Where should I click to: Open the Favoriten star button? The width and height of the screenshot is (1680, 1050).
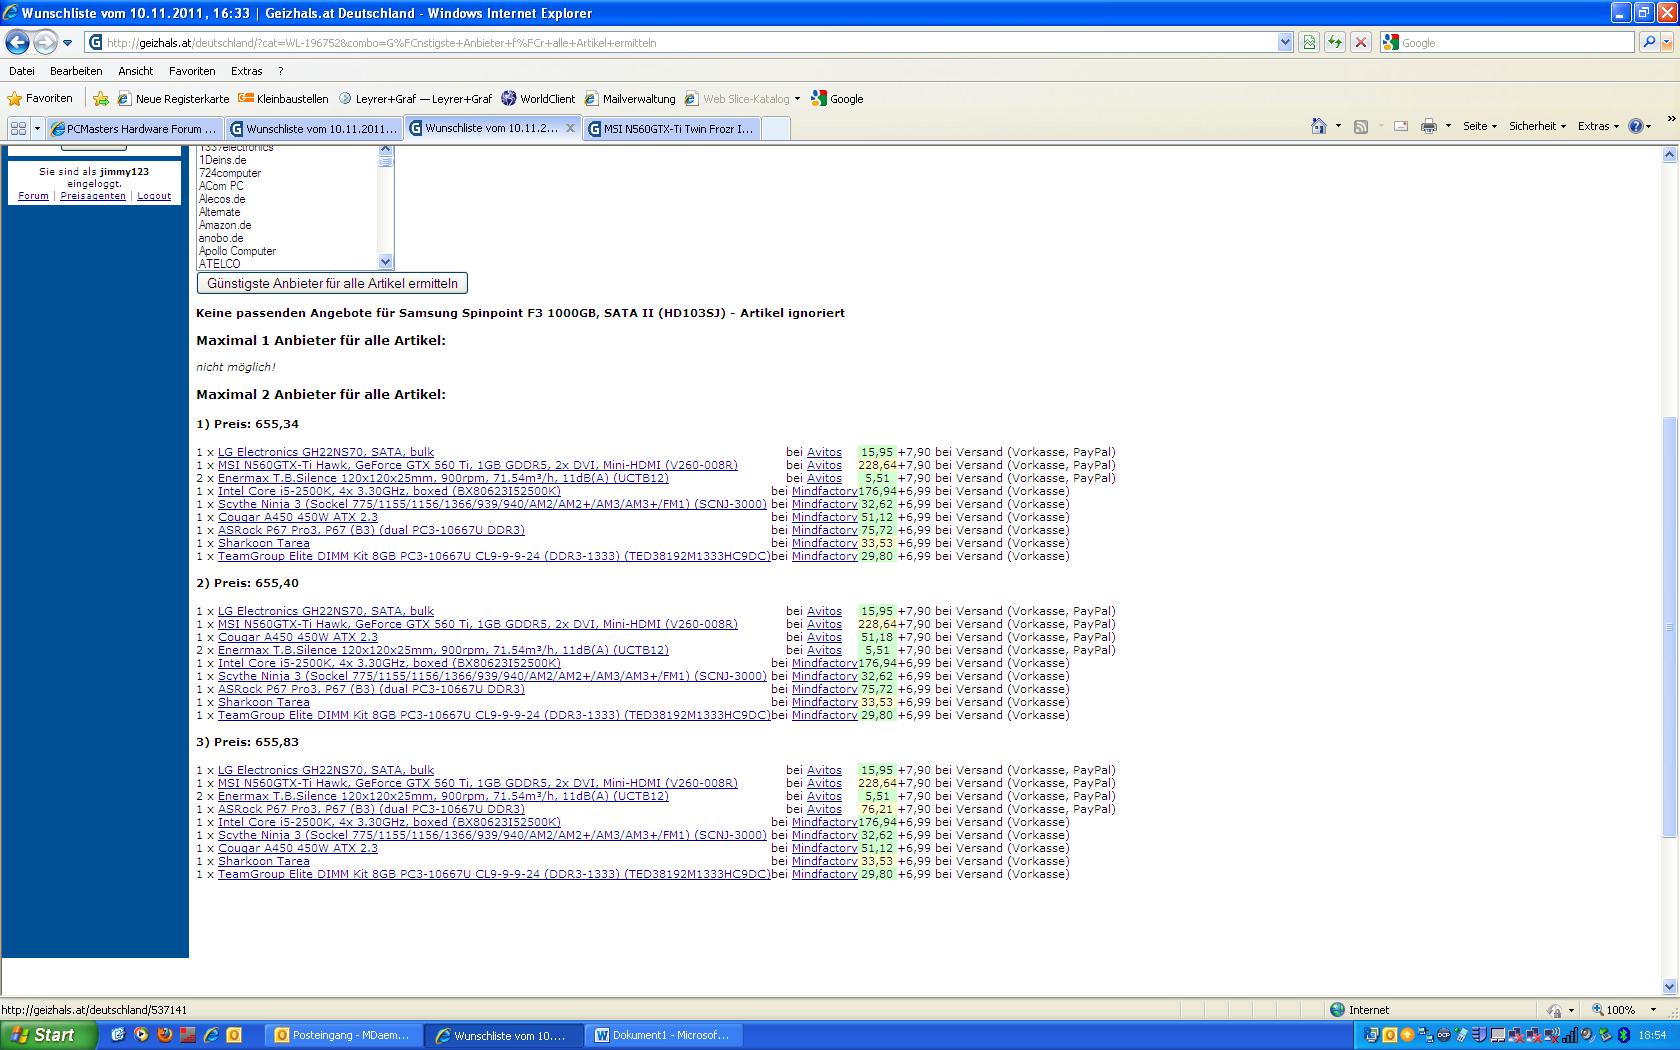pyautogui.click(x=40, y=98)
